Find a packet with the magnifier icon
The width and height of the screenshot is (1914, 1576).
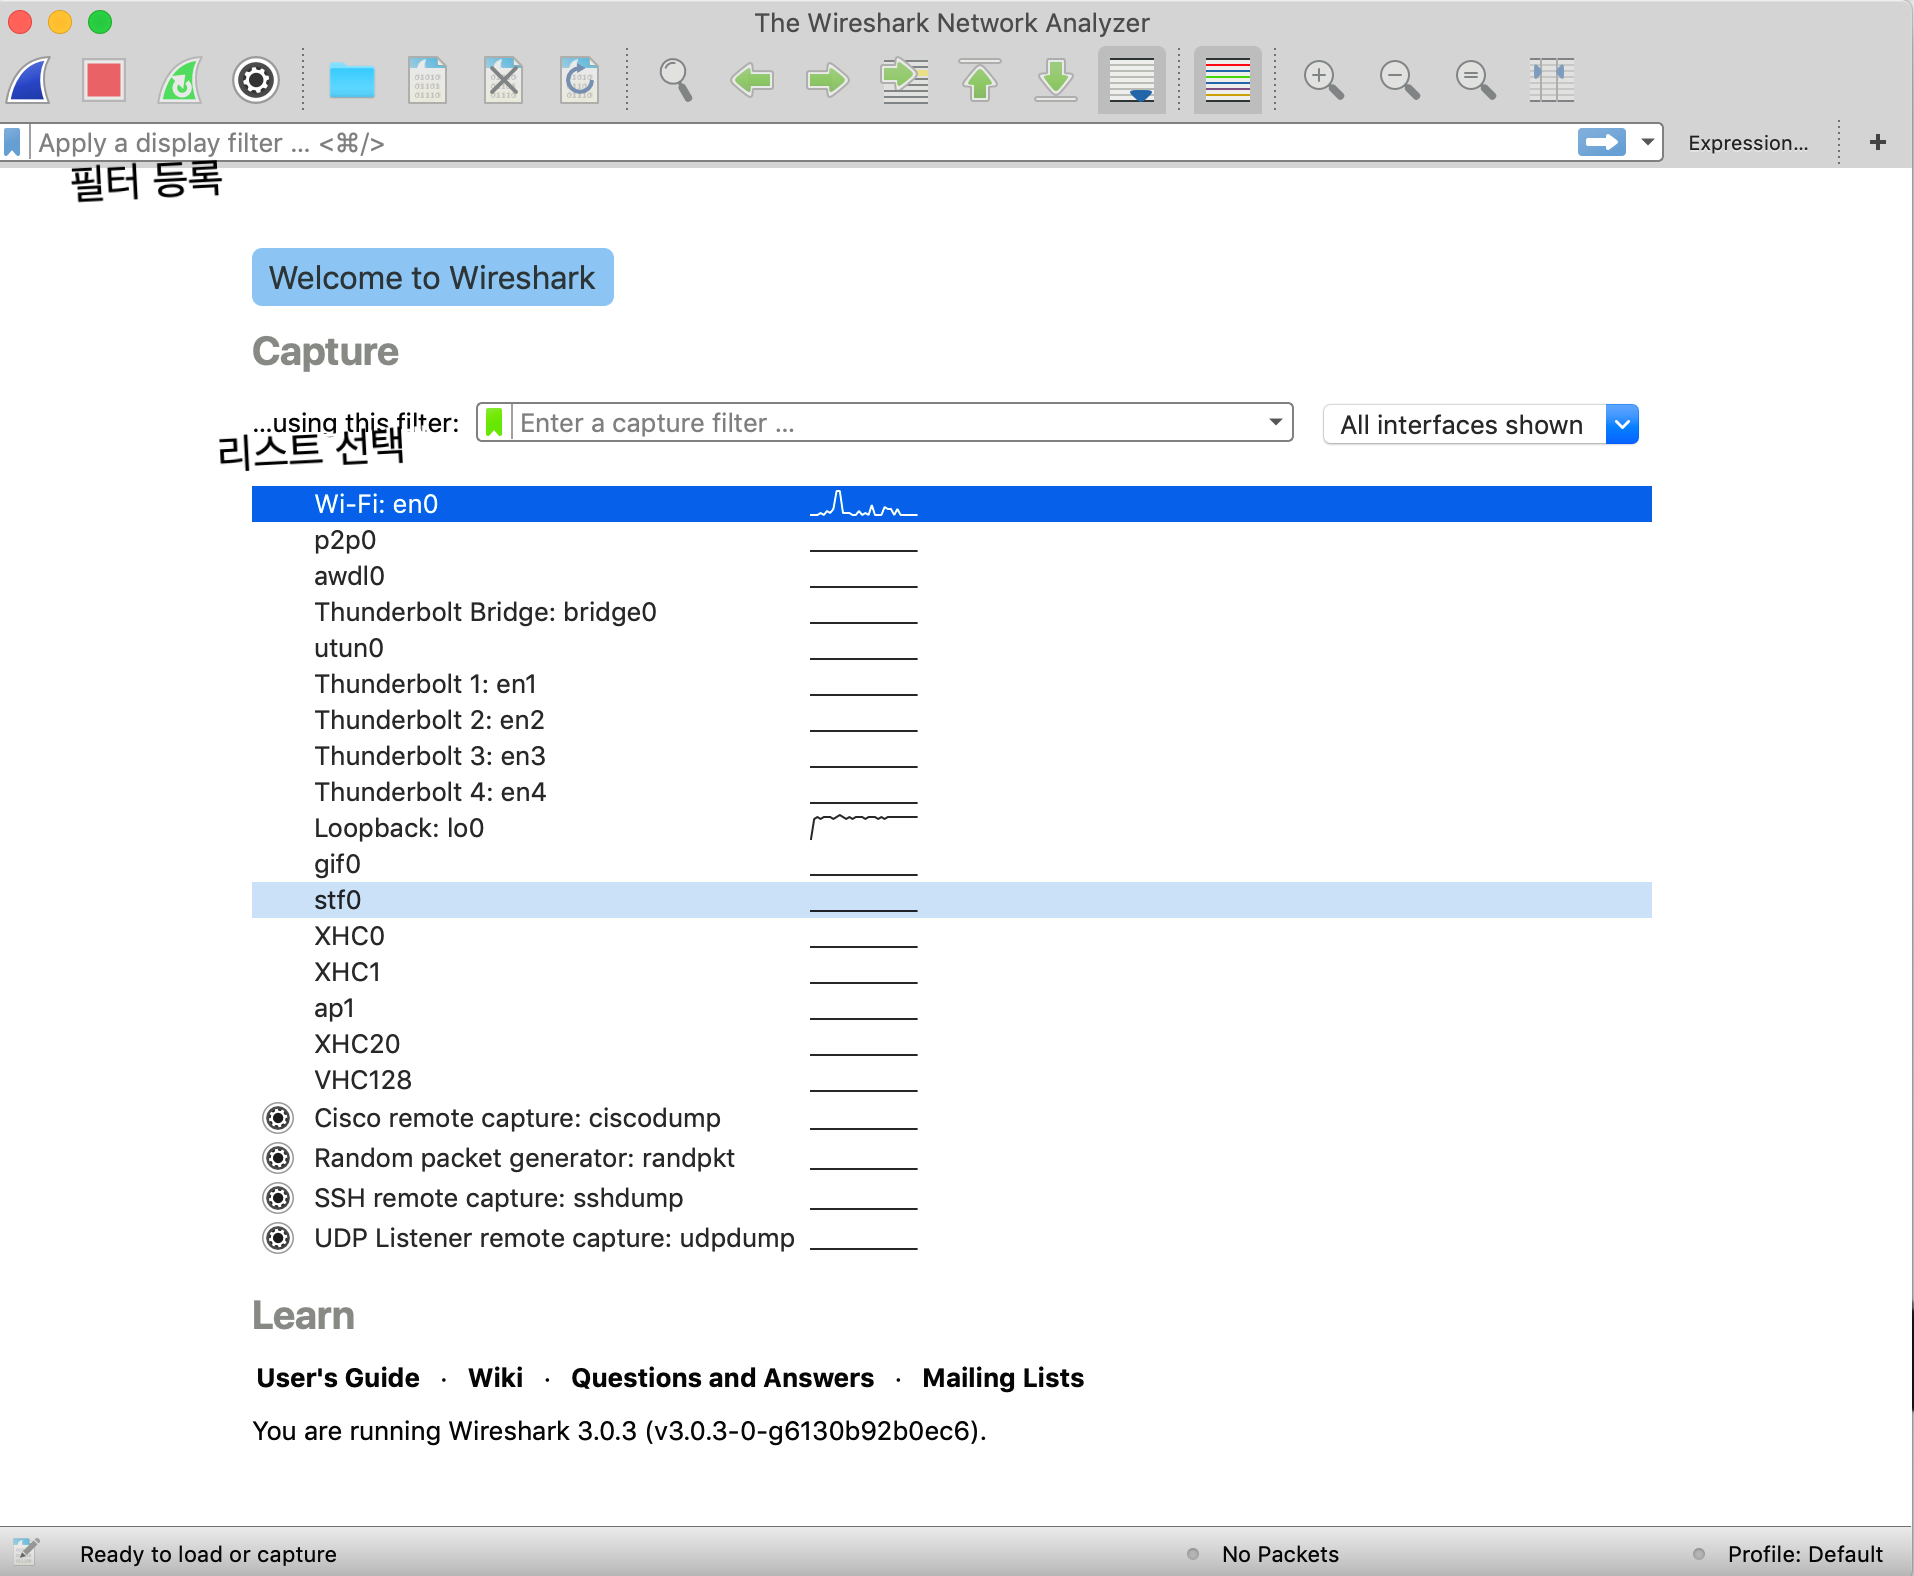point(676,80)
